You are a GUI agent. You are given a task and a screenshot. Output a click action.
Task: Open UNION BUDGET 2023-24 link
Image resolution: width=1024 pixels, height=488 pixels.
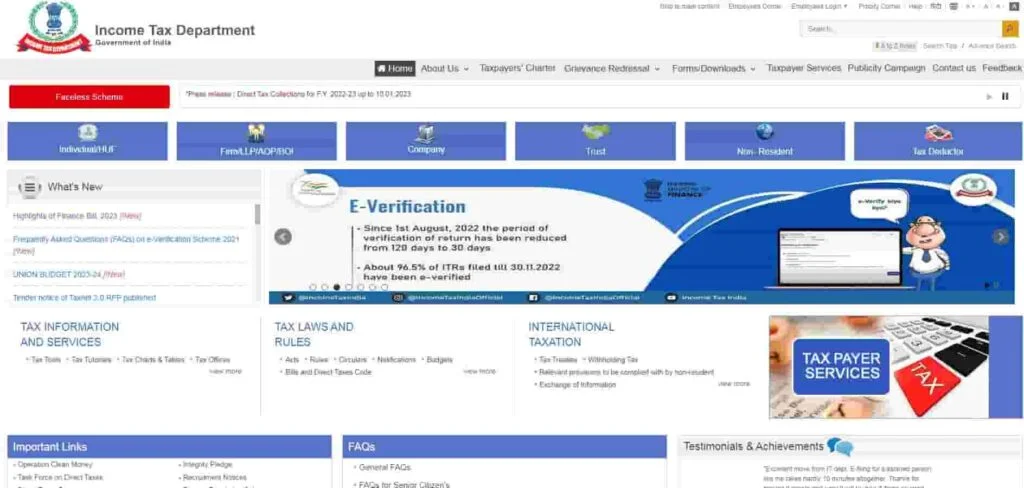69,274
